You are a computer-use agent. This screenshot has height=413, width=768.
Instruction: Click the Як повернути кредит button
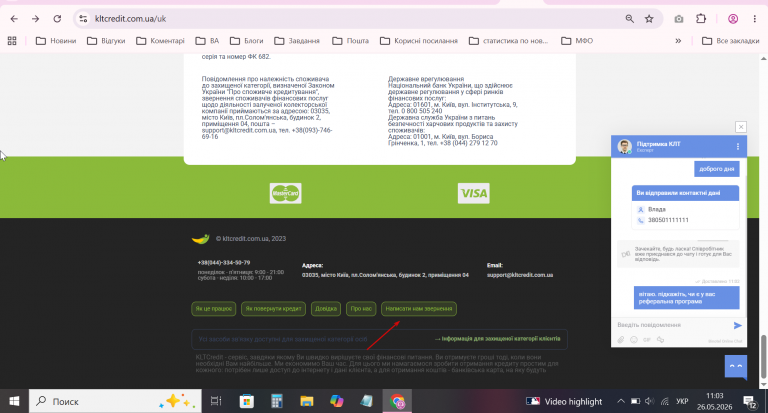click(273, 309)
